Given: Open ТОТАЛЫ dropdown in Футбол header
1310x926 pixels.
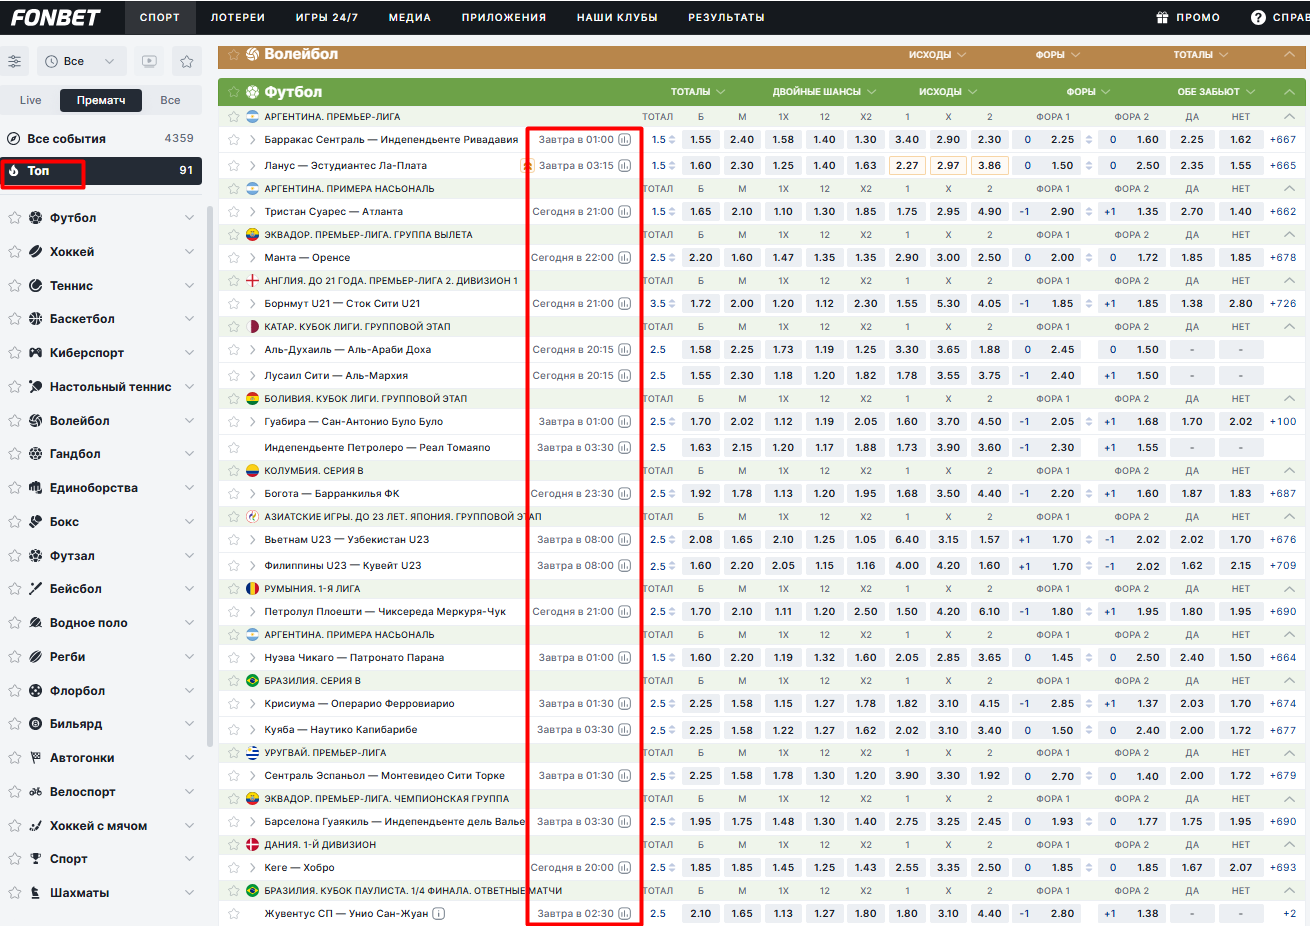Looking at the screenshot, I should click(698, 92).
